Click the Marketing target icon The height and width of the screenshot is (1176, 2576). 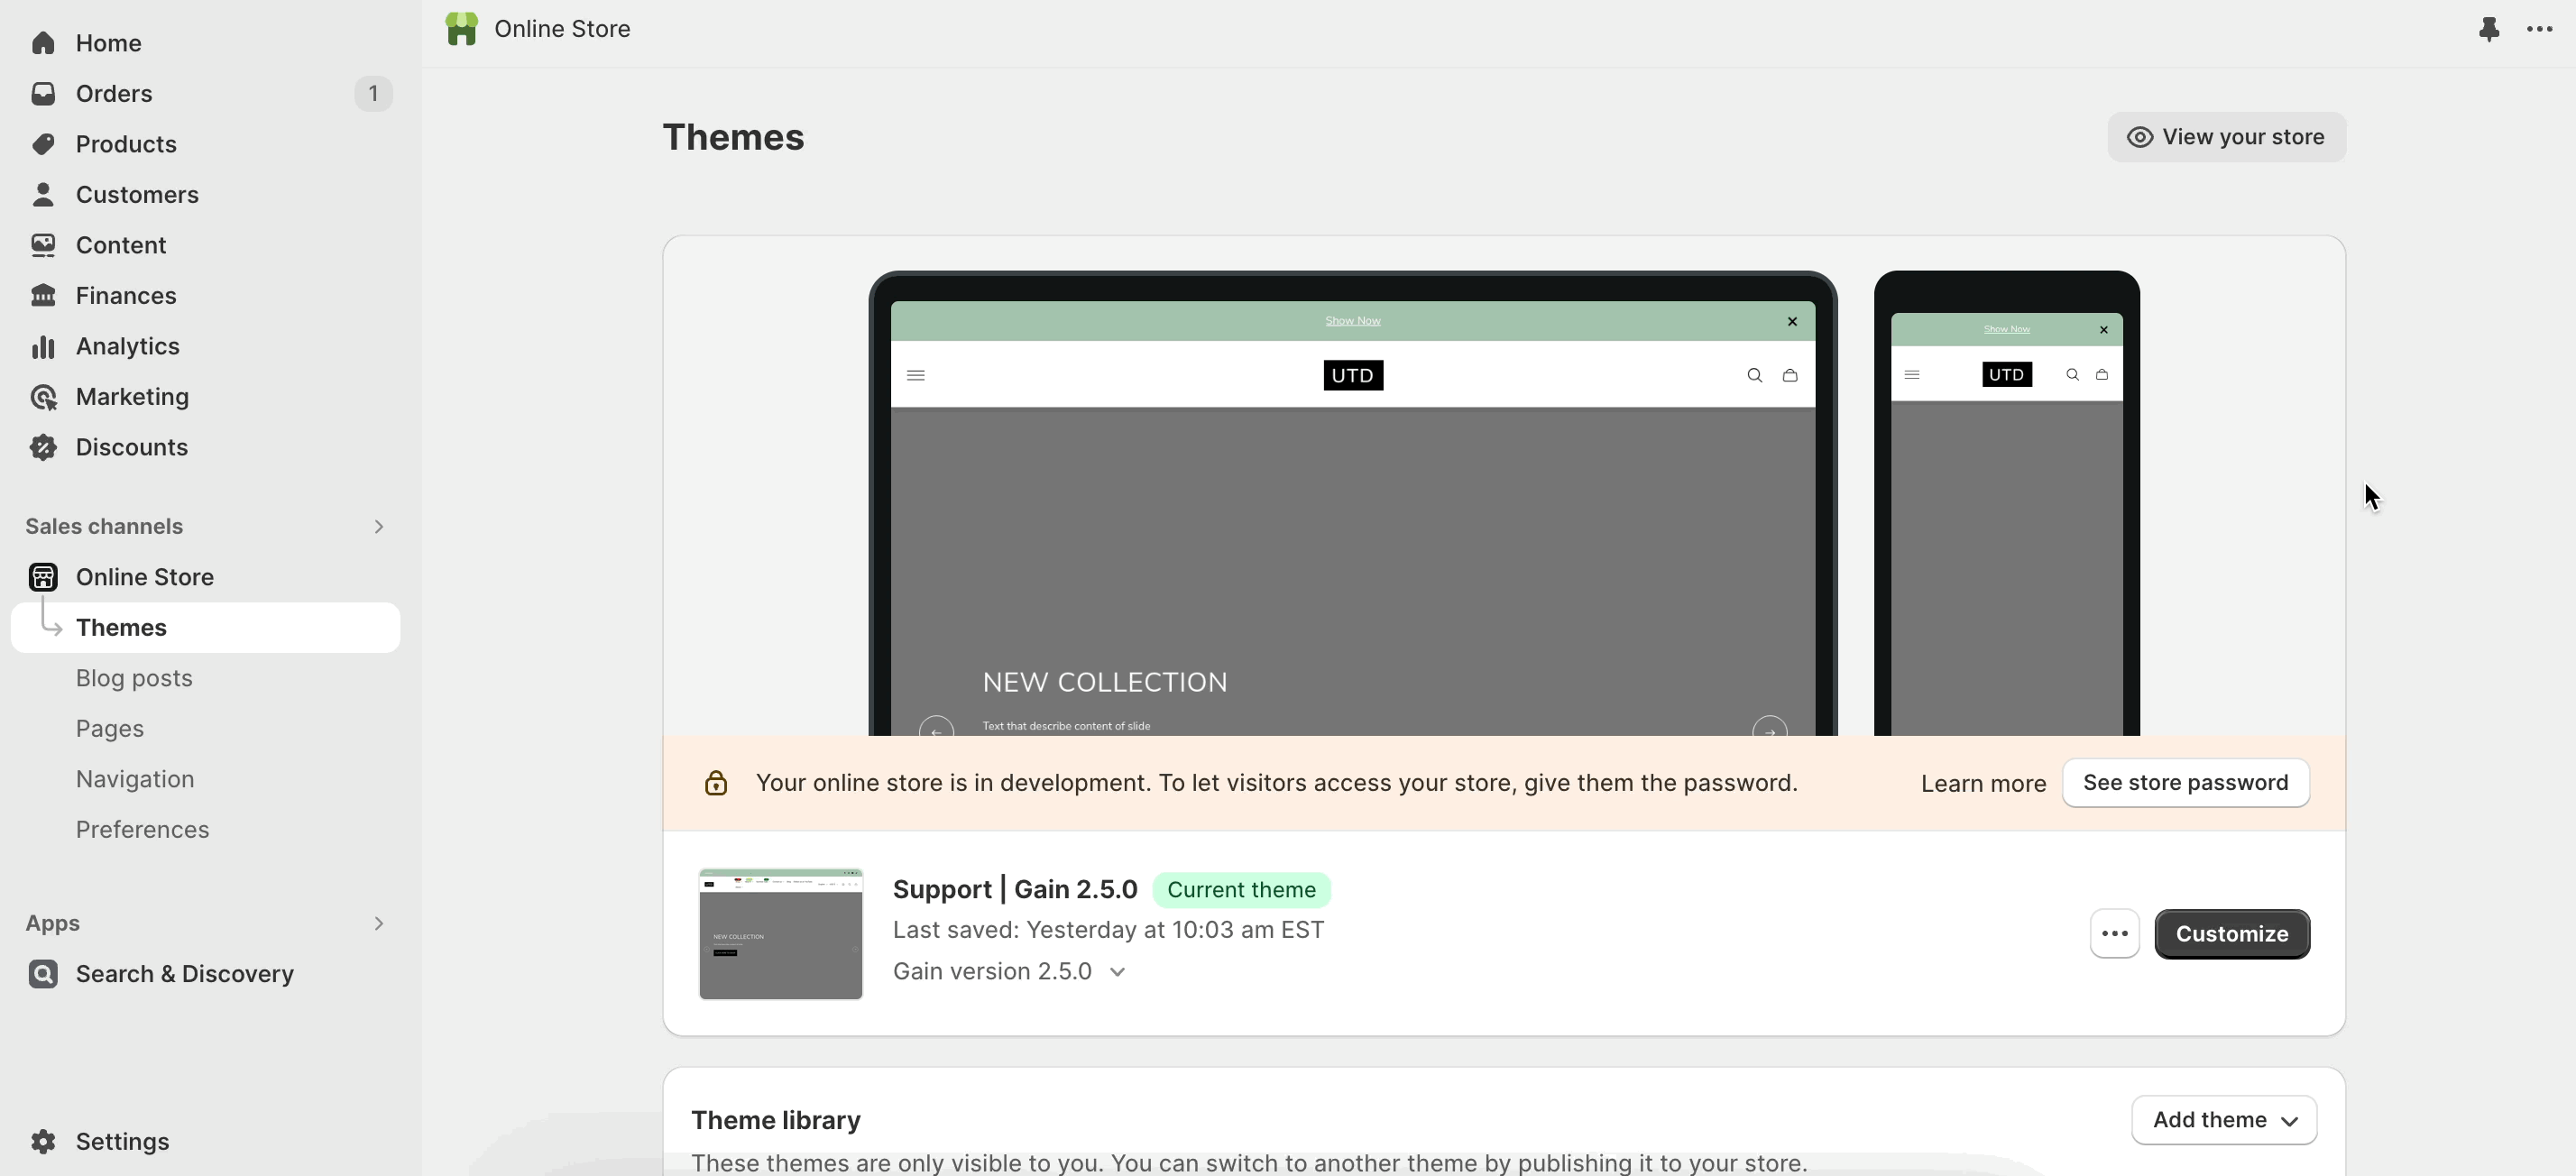(x=43, y=397)
